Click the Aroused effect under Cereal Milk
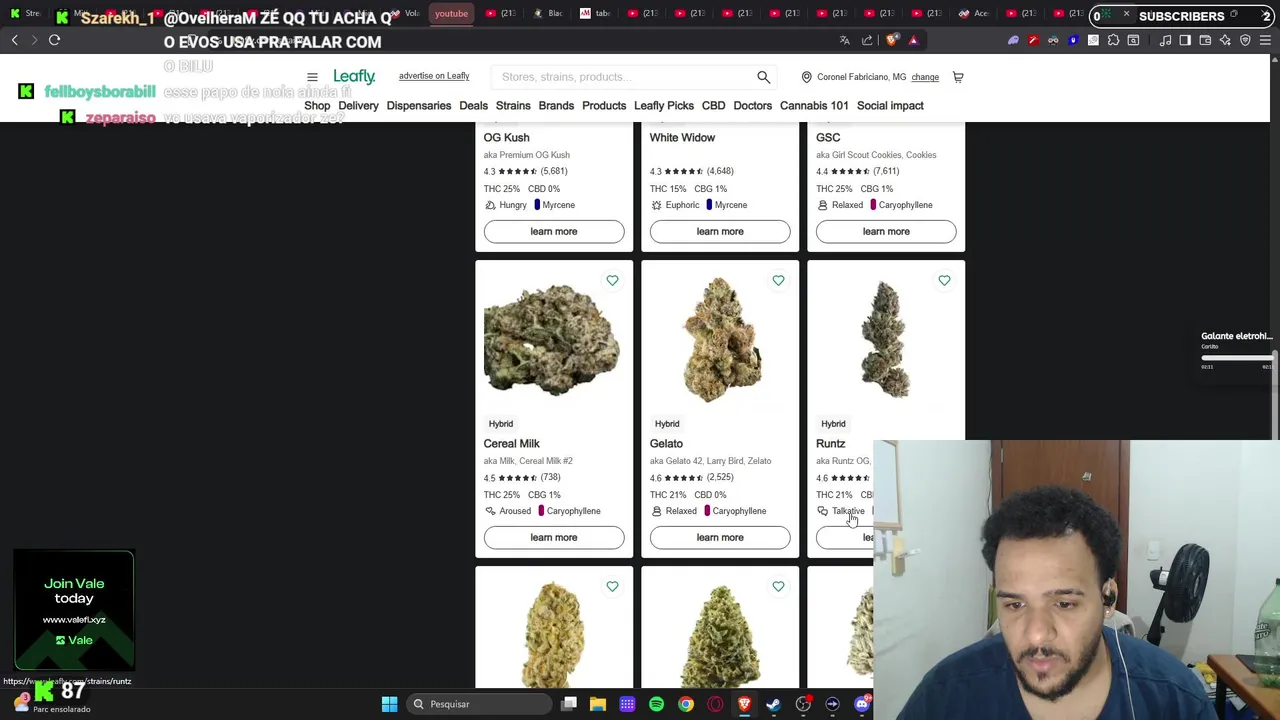 tap(515, 511)
